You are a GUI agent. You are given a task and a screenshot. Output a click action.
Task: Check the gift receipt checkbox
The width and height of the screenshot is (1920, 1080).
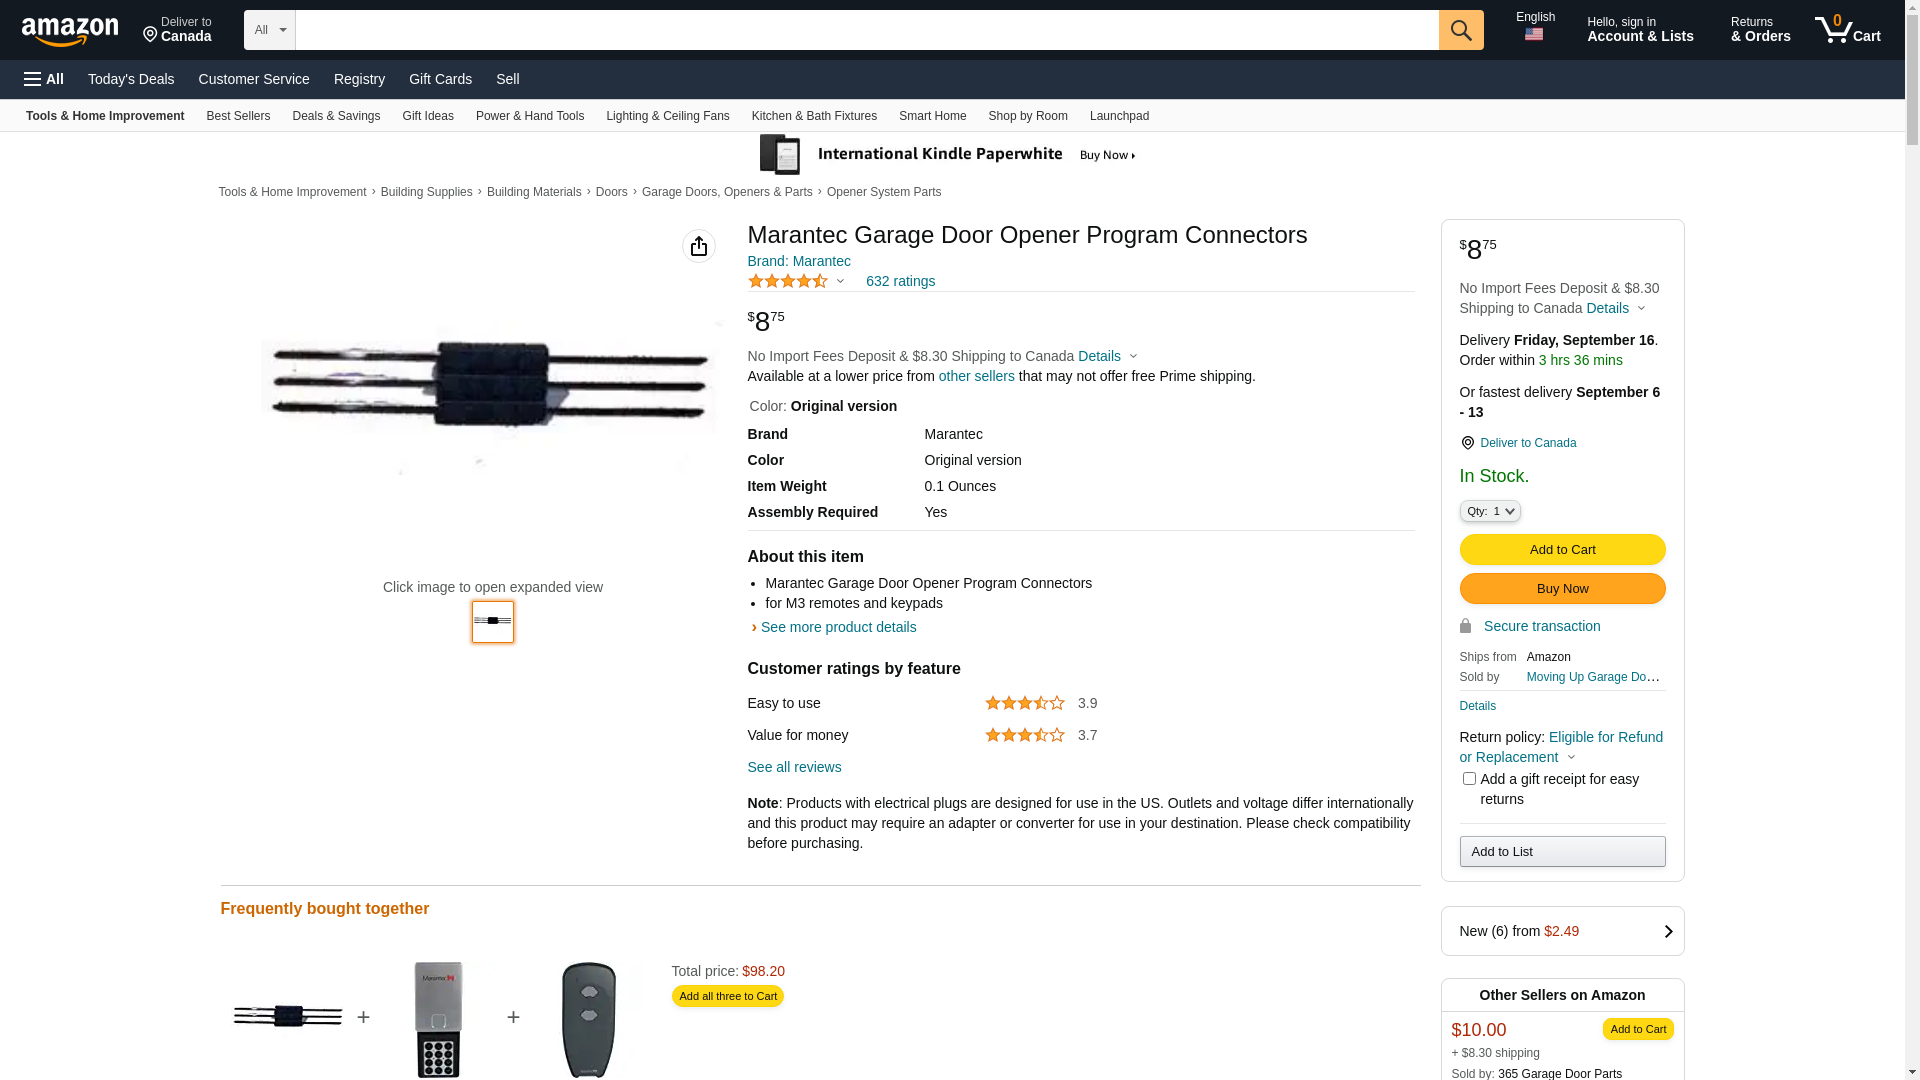tap(1469, 779)
